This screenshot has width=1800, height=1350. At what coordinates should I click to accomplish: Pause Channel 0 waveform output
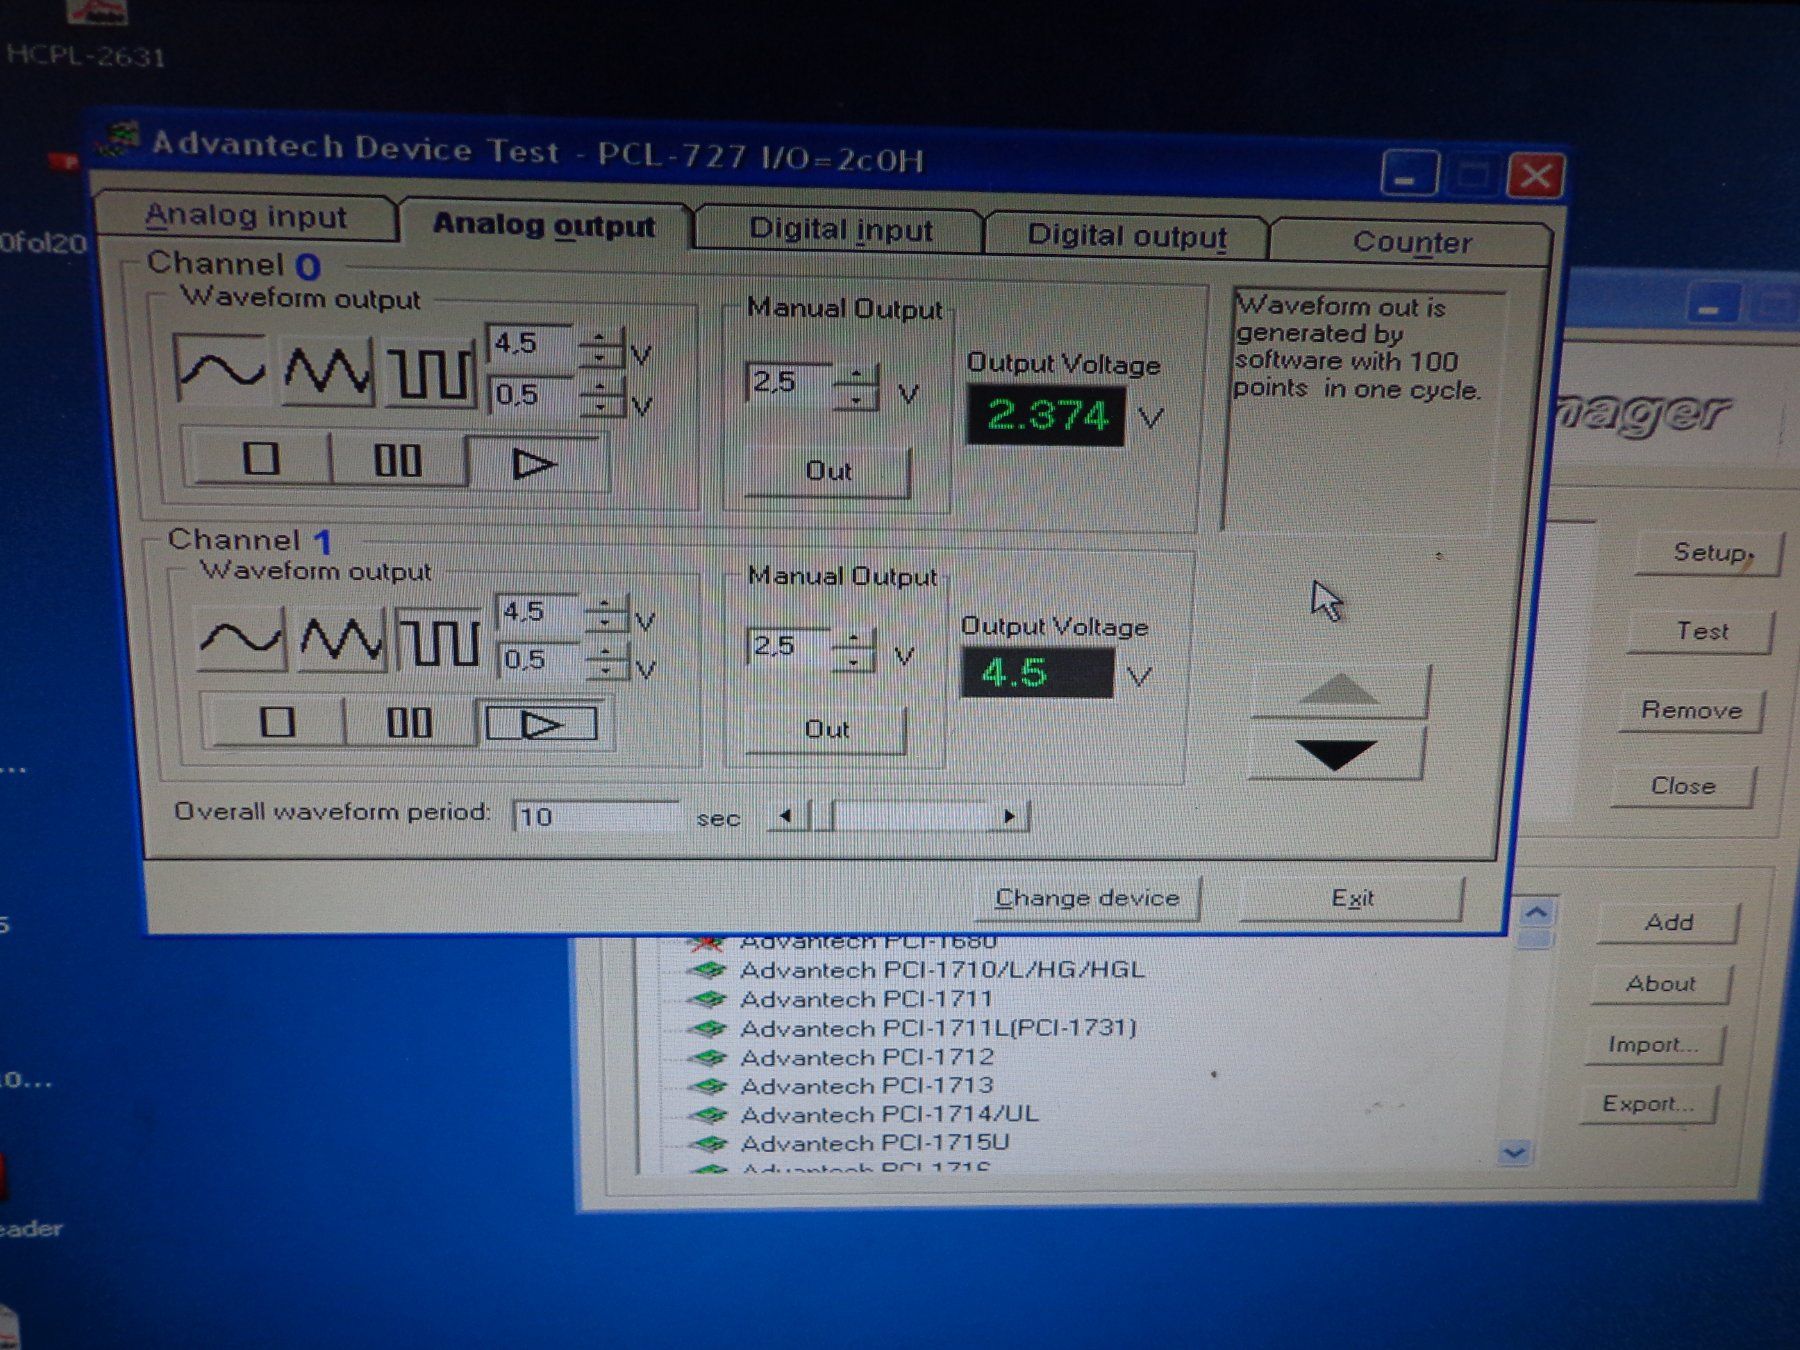coord(398,461)
